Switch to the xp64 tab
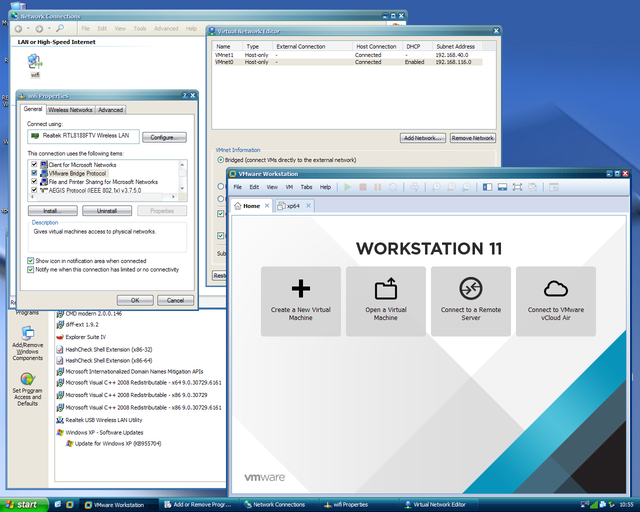The height and width of the screenshot is (512, 640). coord(293,206)
